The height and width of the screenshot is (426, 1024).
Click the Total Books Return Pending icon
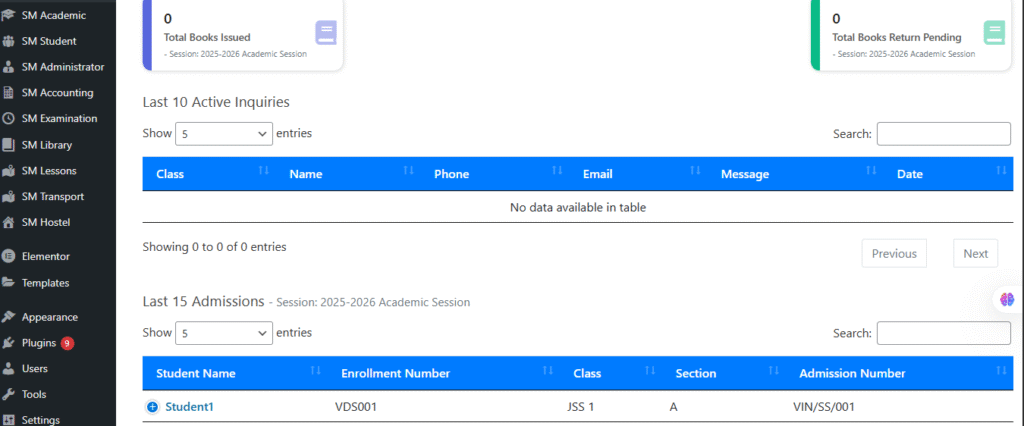coord(994,33)
